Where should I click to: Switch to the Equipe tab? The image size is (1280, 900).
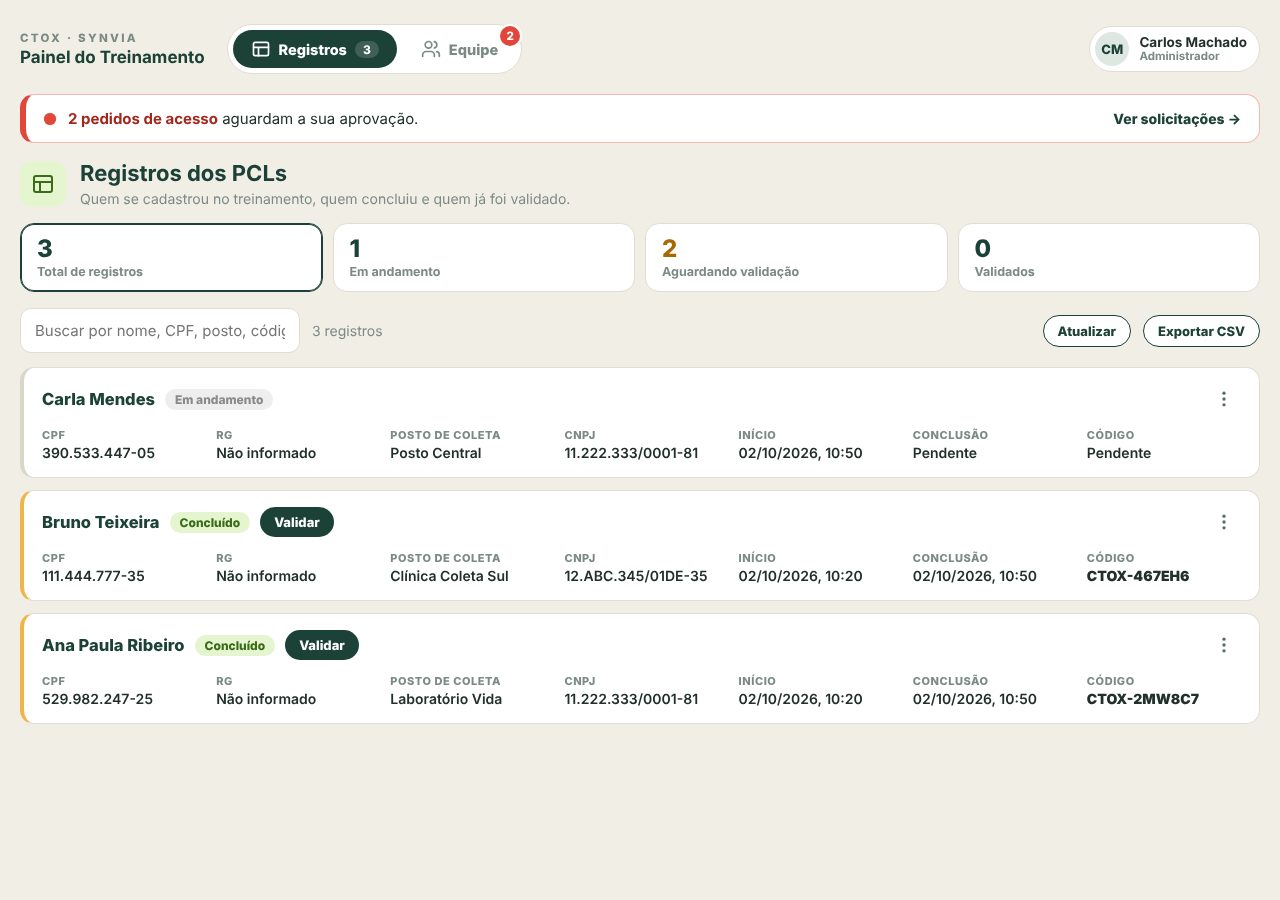pos(459,49)
